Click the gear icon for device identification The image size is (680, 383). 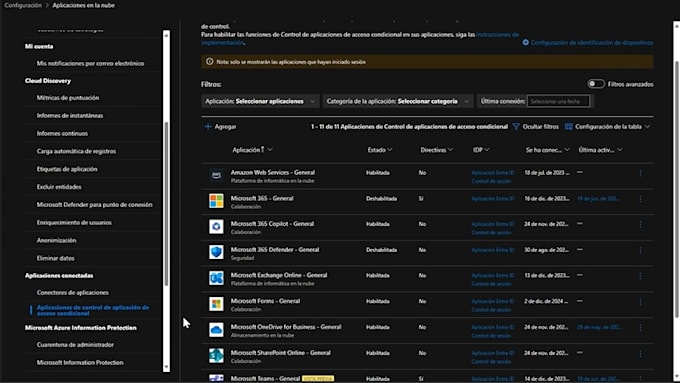pos(525,43)
